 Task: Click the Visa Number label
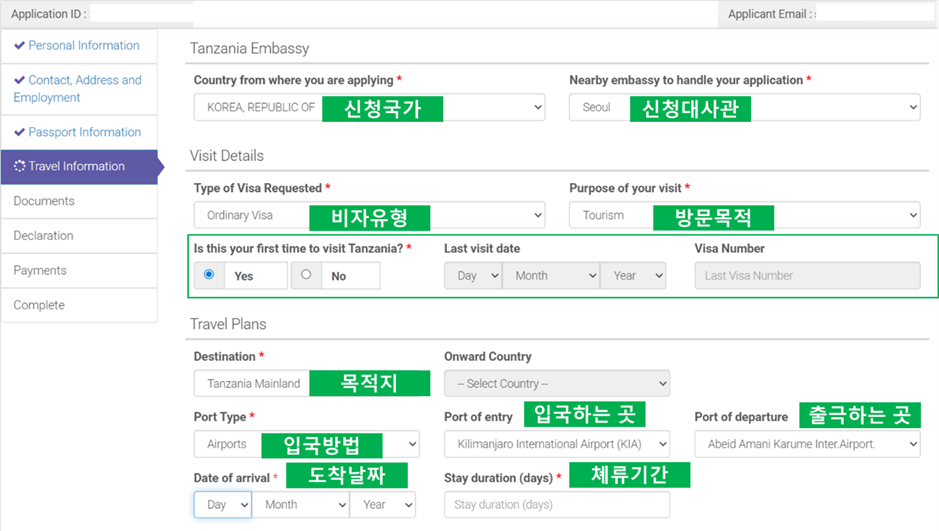[x=729, y=248]
